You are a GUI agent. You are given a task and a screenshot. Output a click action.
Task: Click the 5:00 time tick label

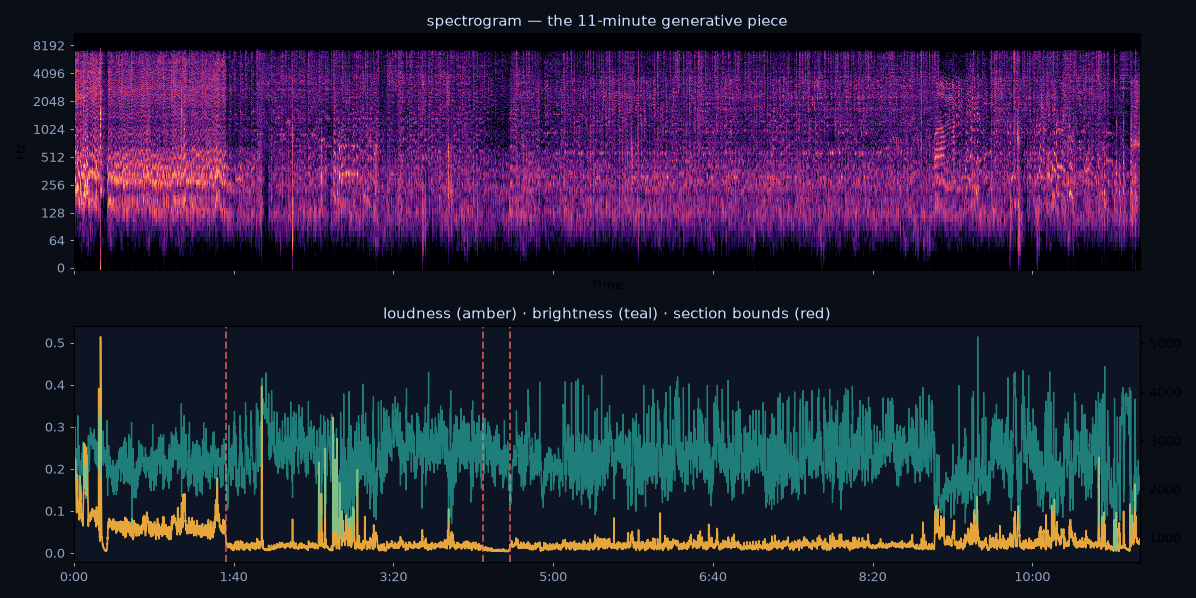click(x=553, y=576)
